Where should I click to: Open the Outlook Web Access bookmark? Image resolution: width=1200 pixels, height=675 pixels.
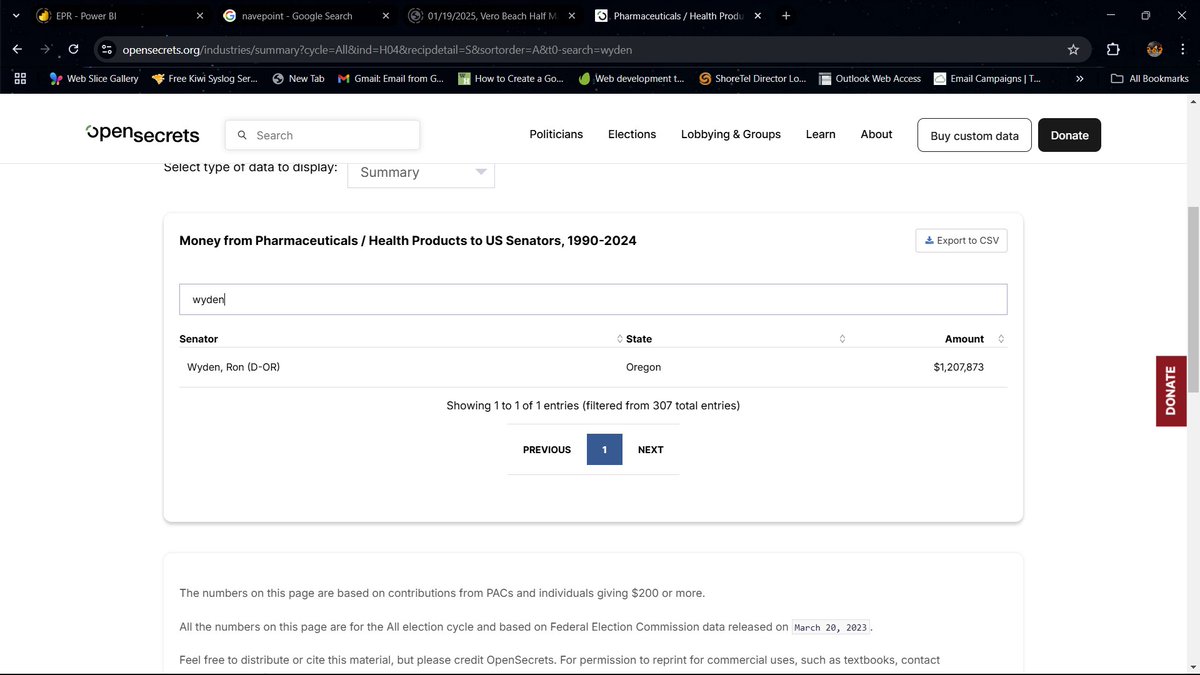(870, 78)
